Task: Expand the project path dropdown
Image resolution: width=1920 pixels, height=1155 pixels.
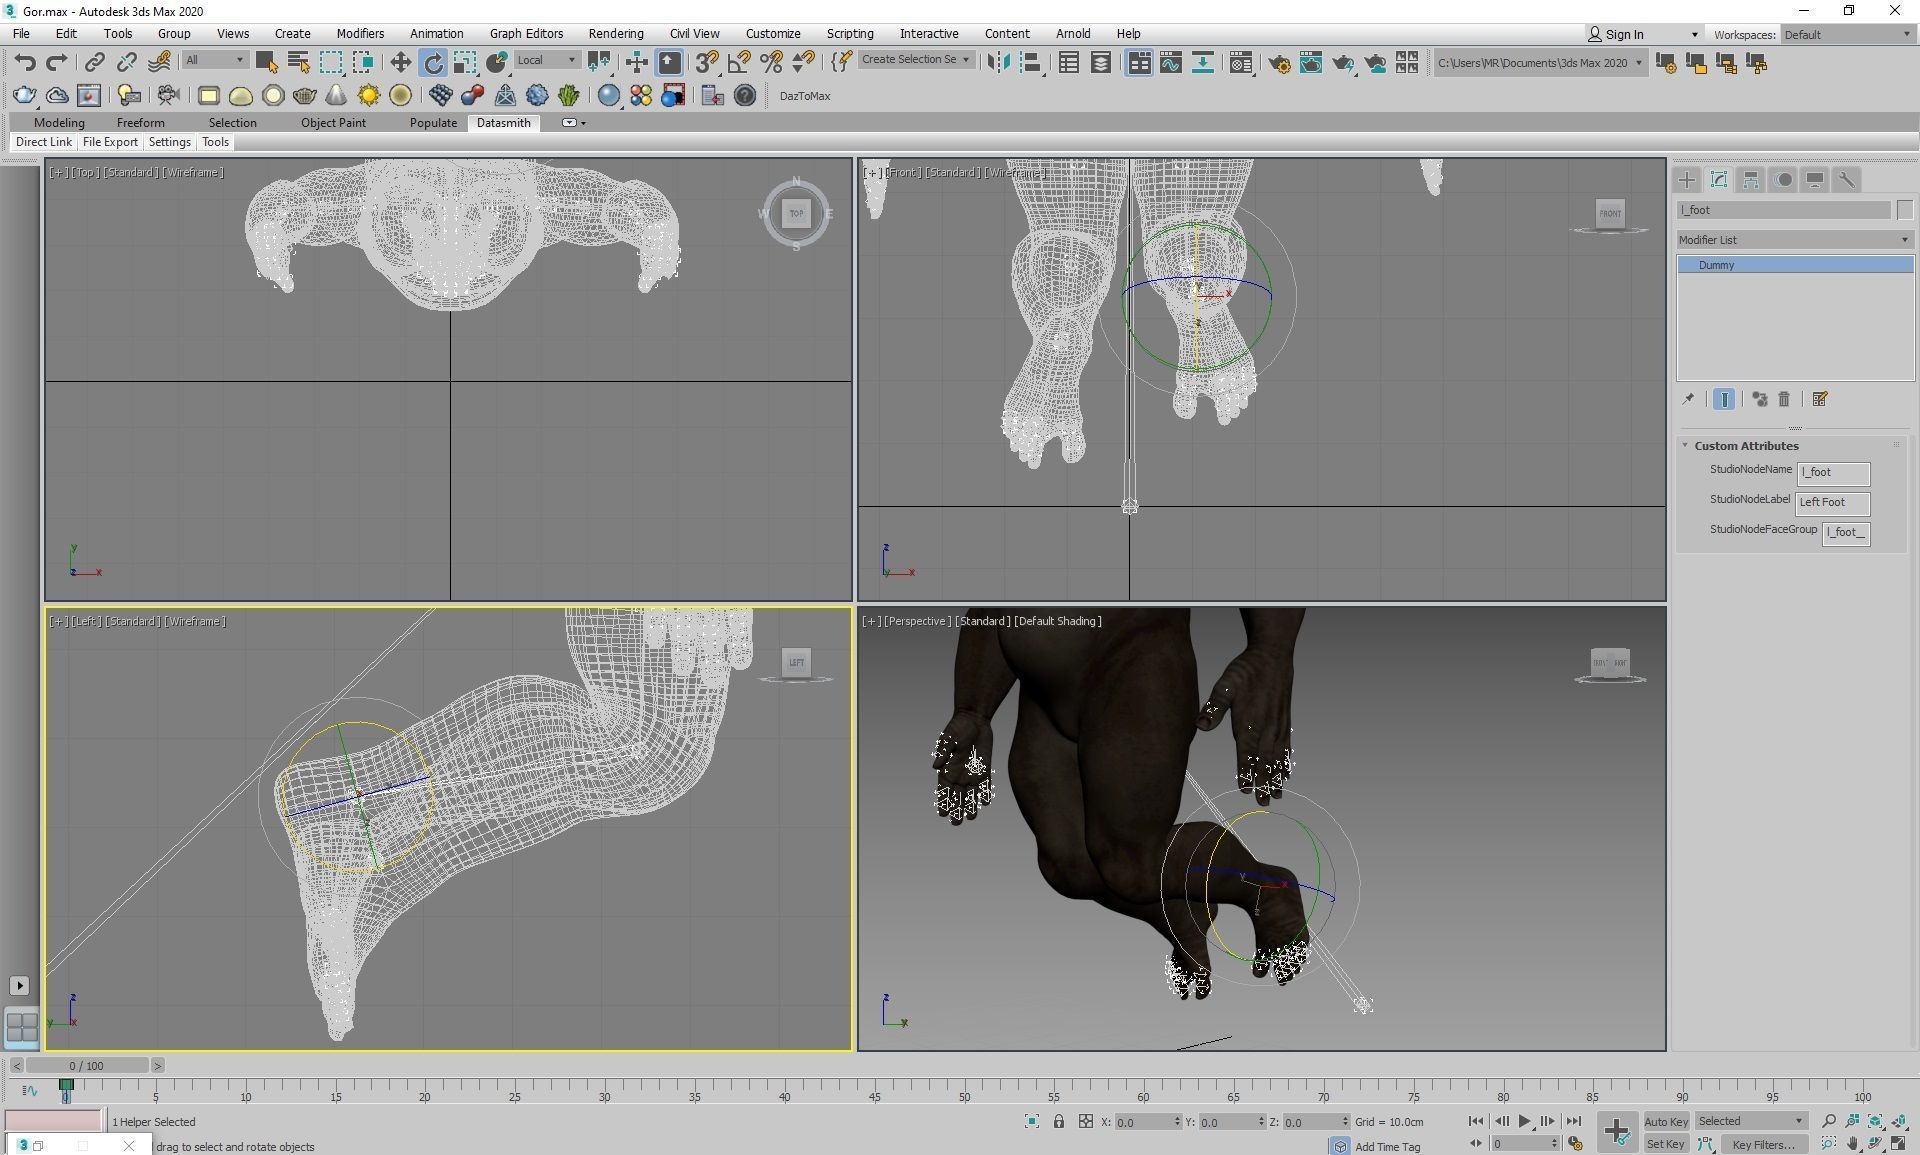Action: 1639,63
